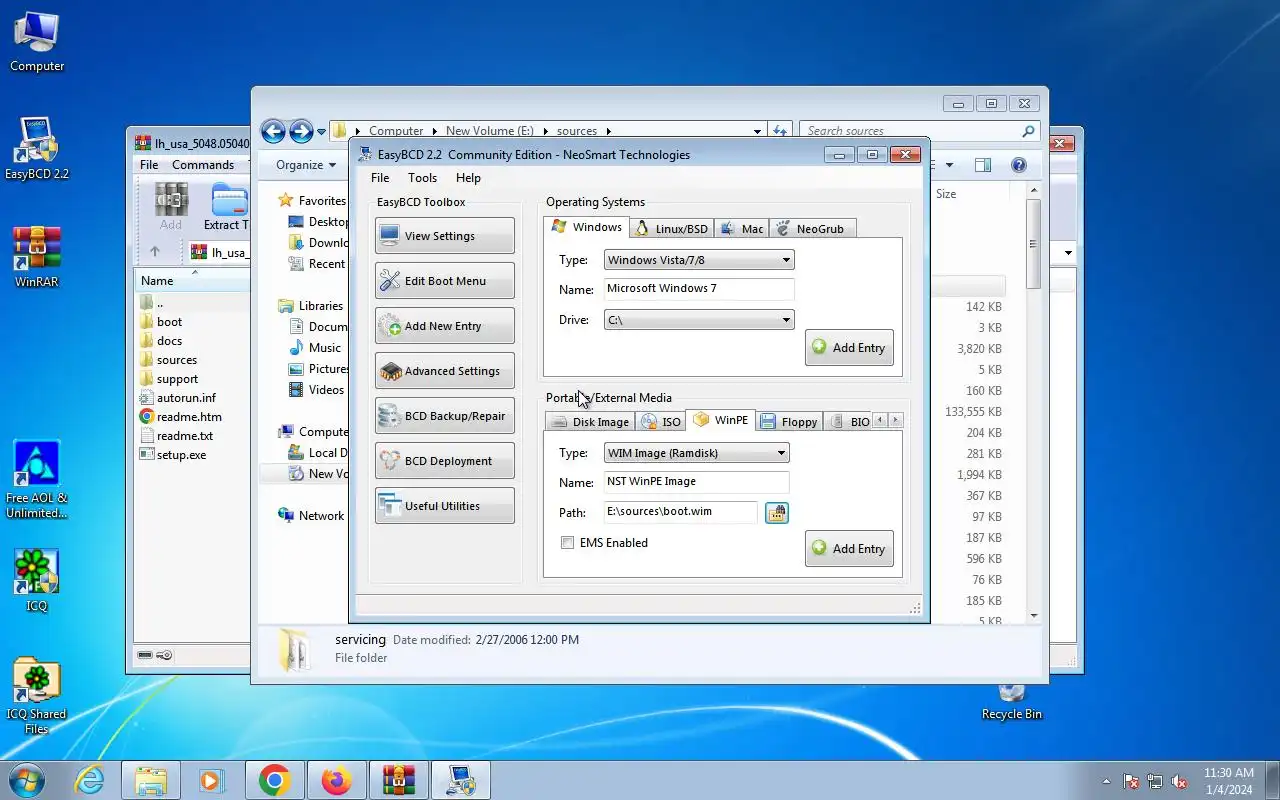Expand the C:\ Drive dropdown
The image size is (1280, 800).
click(x=699, y=320)
